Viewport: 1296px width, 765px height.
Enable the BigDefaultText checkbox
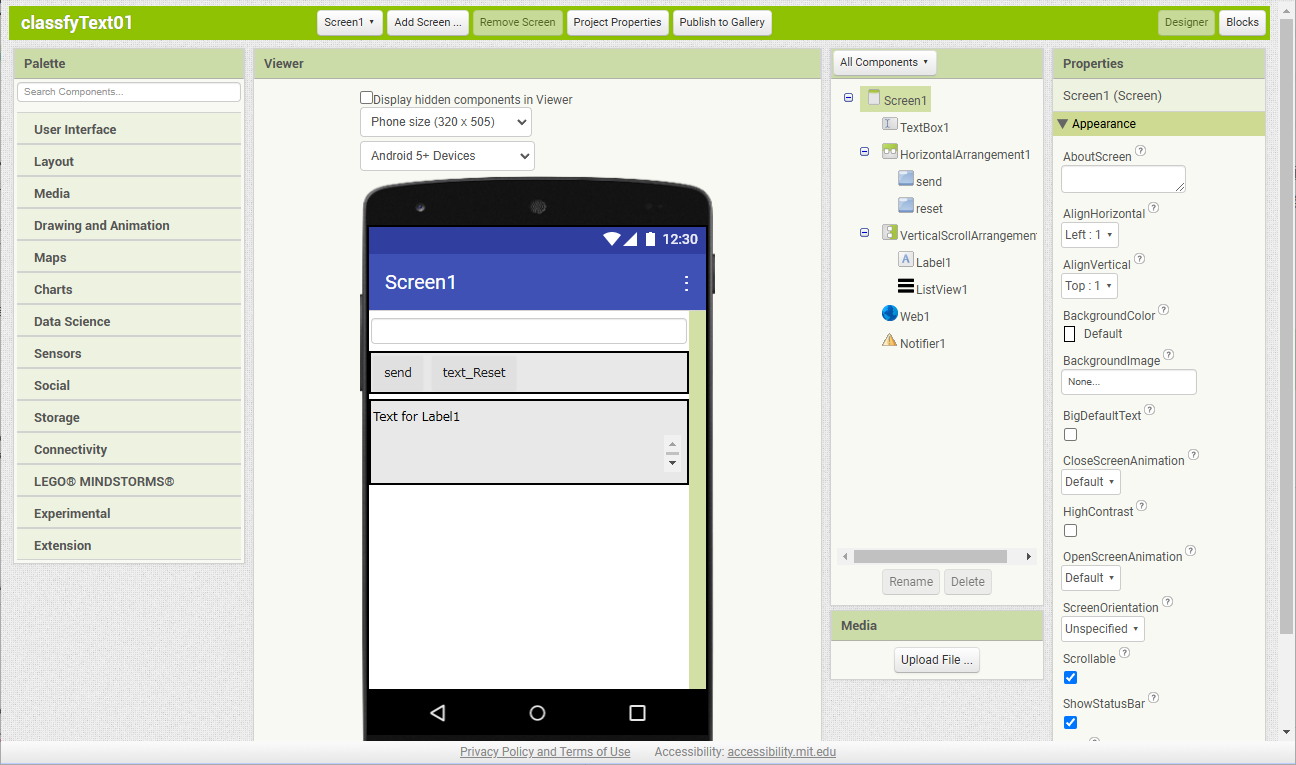tap(1070, 435)
